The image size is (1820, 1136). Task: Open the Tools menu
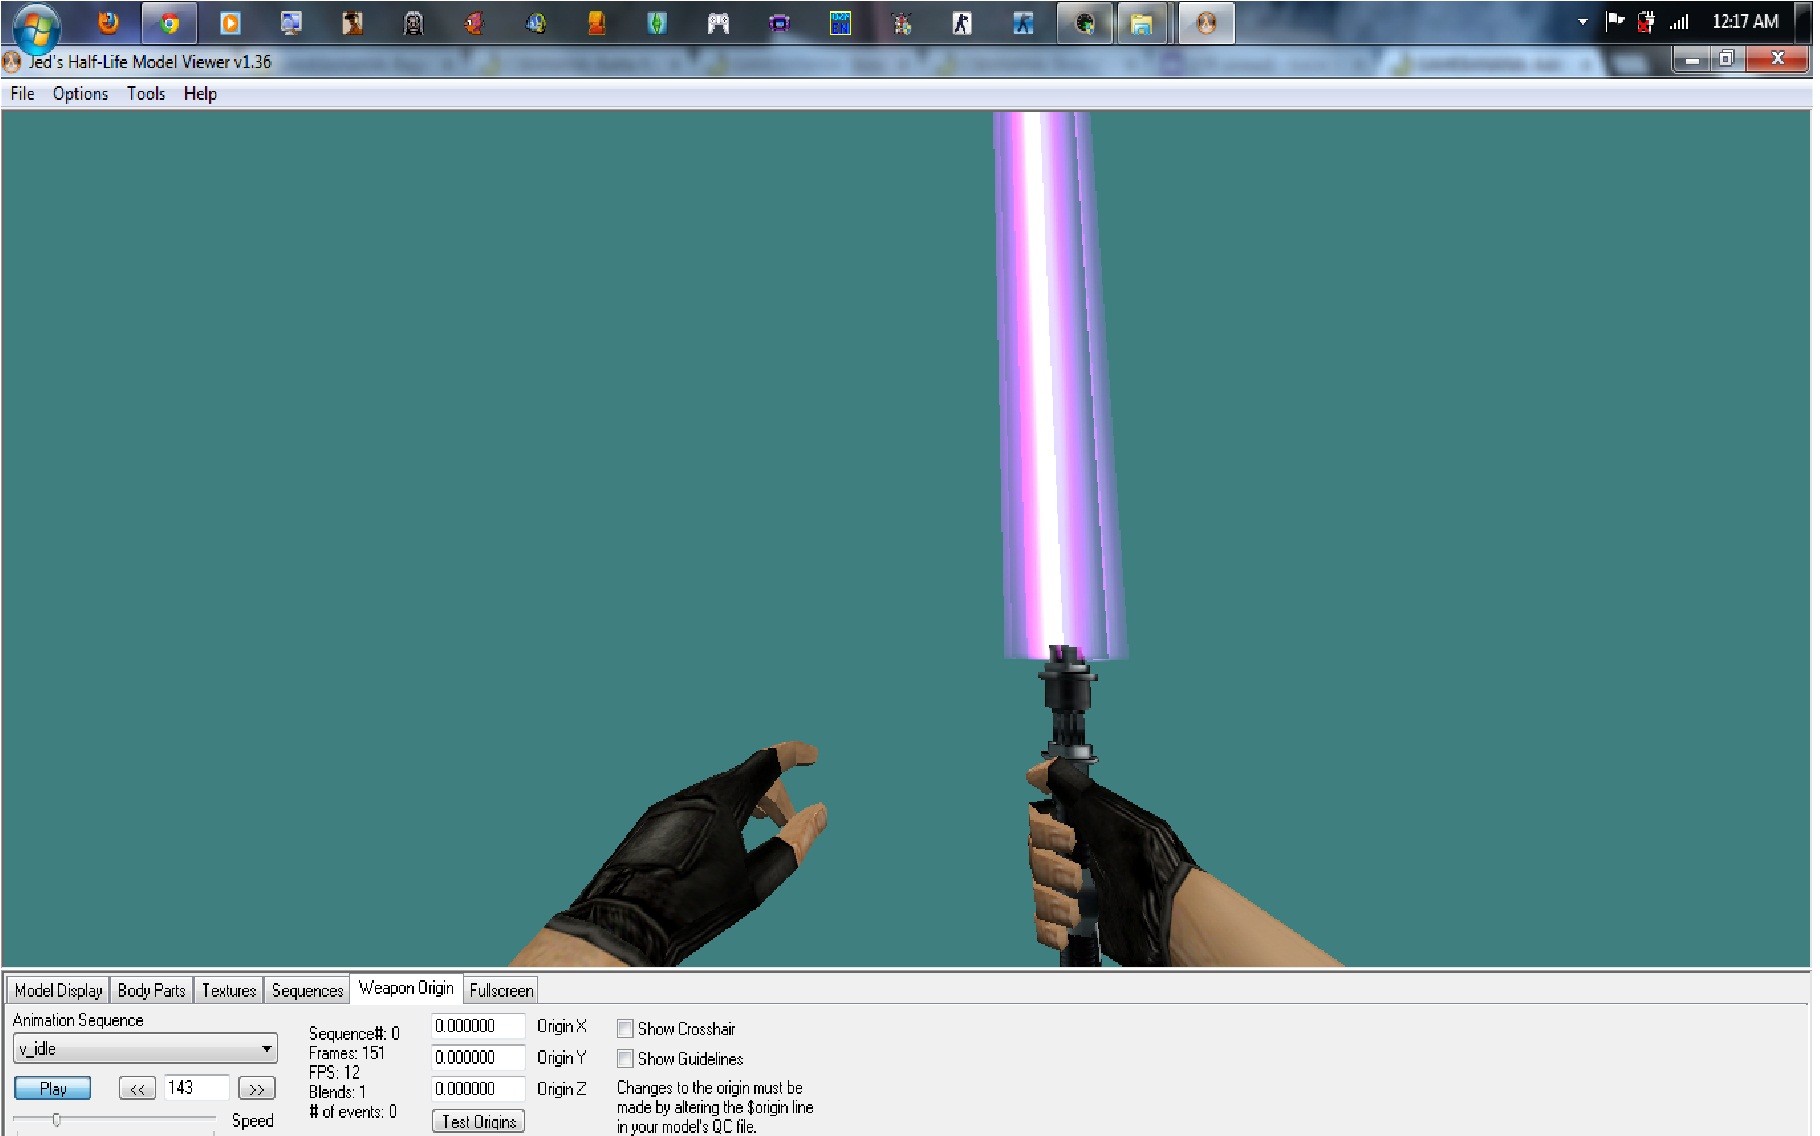(x=146, y=94)
